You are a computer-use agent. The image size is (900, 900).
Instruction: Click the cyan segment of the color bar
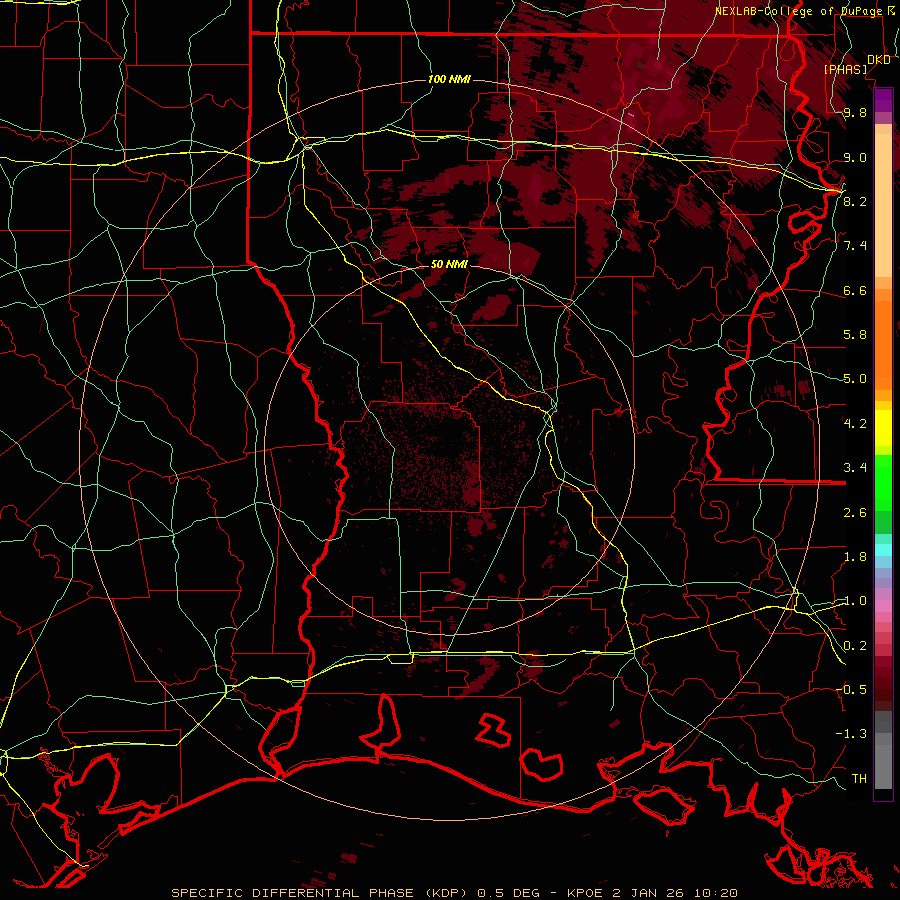coord(883,550)
